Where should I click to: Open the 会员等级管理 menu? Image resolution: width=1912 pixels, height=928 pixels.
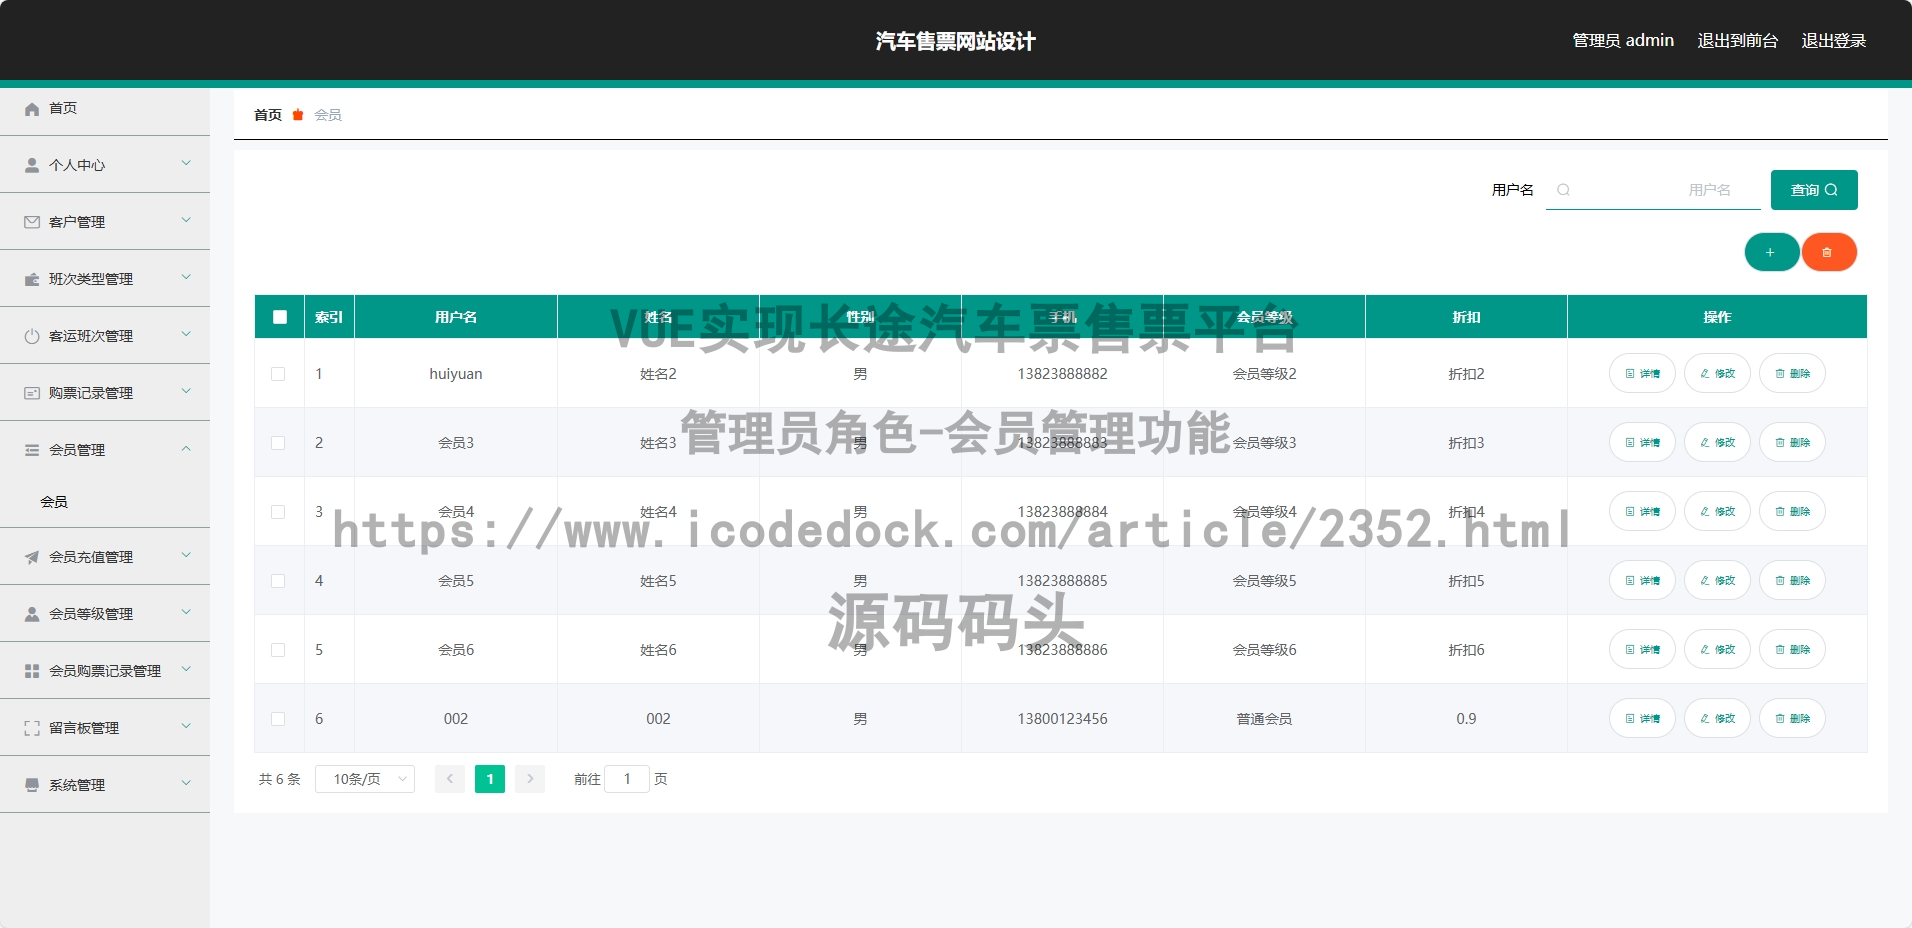coord(105,614)
